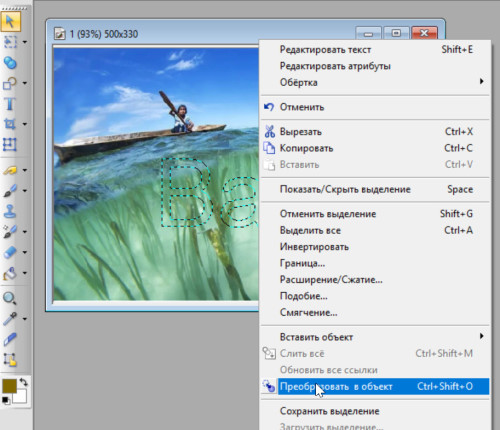
Task: Expand the Обёртка submenu
Action: [x=481, y=81]
